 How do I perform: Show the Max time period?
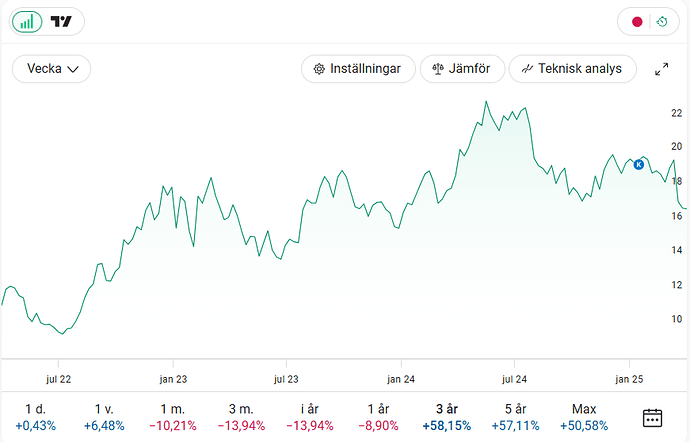[584, 417]
